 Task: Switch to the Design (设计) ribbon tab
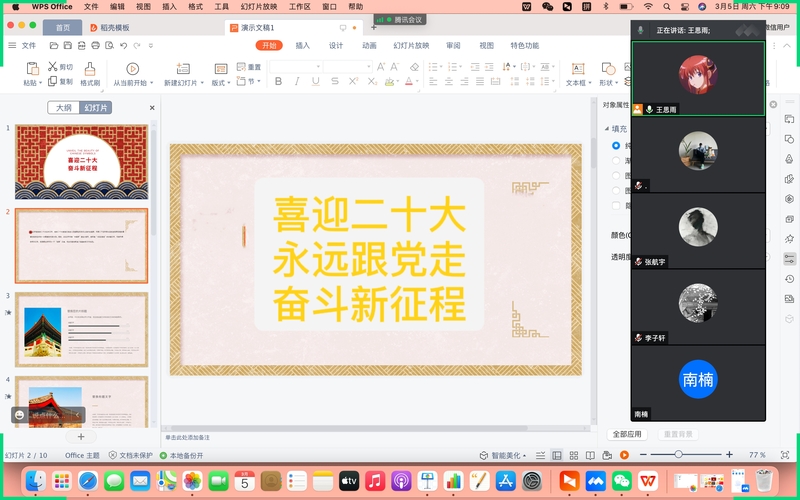click(x=336, y=46)
